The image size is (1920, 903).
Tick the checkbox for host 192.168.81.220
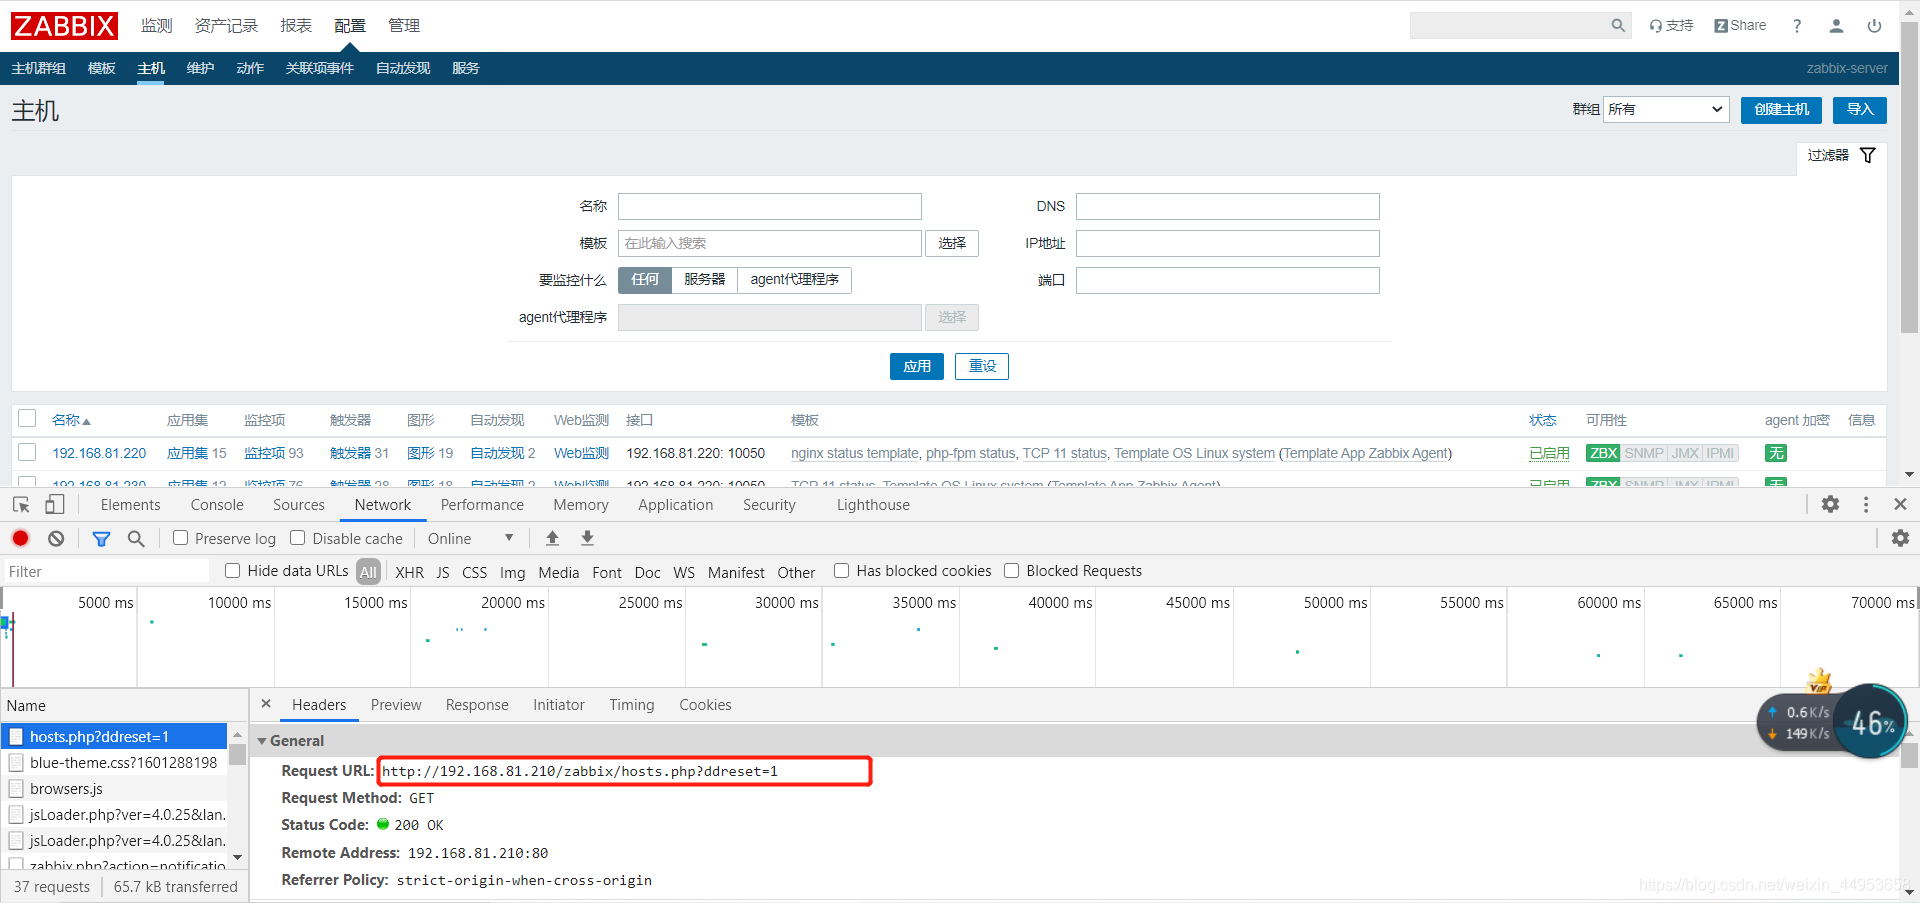(27, 452)
